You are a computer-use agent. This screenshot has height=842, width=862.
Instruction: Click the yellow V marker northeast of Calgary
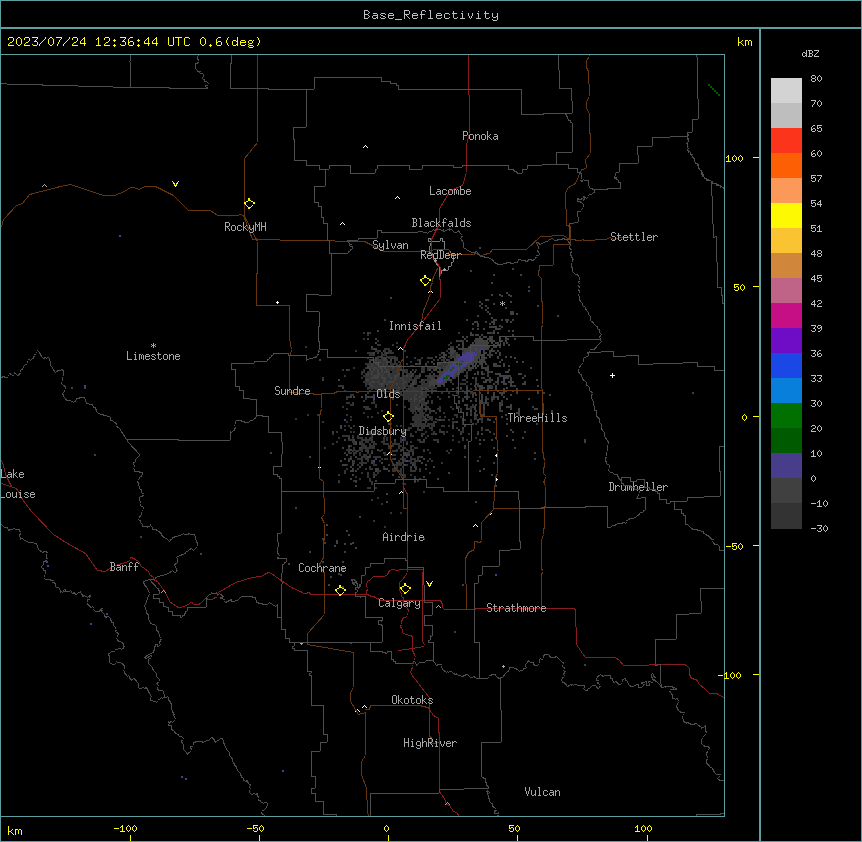[429, 584]
